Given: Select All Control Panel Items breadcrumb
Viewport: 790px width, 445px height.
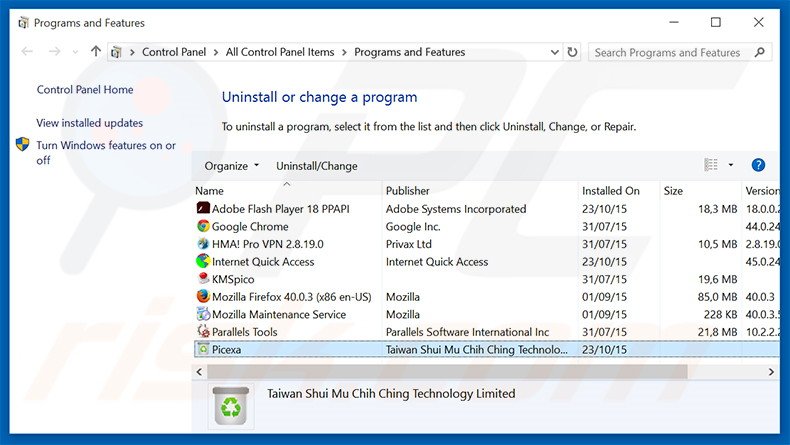Looking at the screenshot, I should tap(280, 52).
